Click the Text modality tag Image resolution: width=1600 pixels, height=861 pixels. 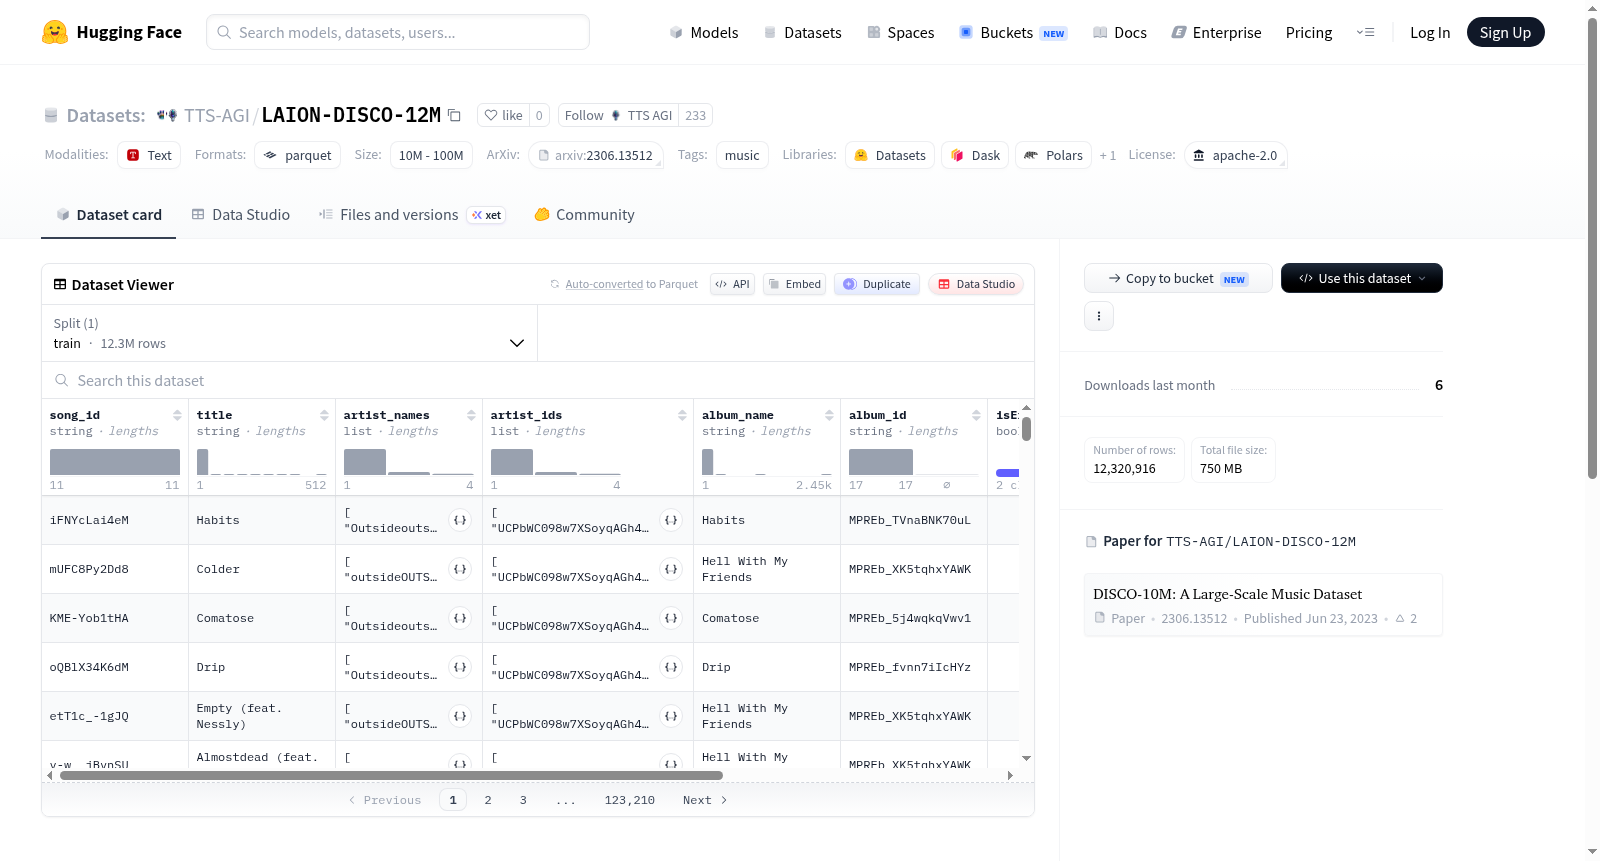pos(149,155)
